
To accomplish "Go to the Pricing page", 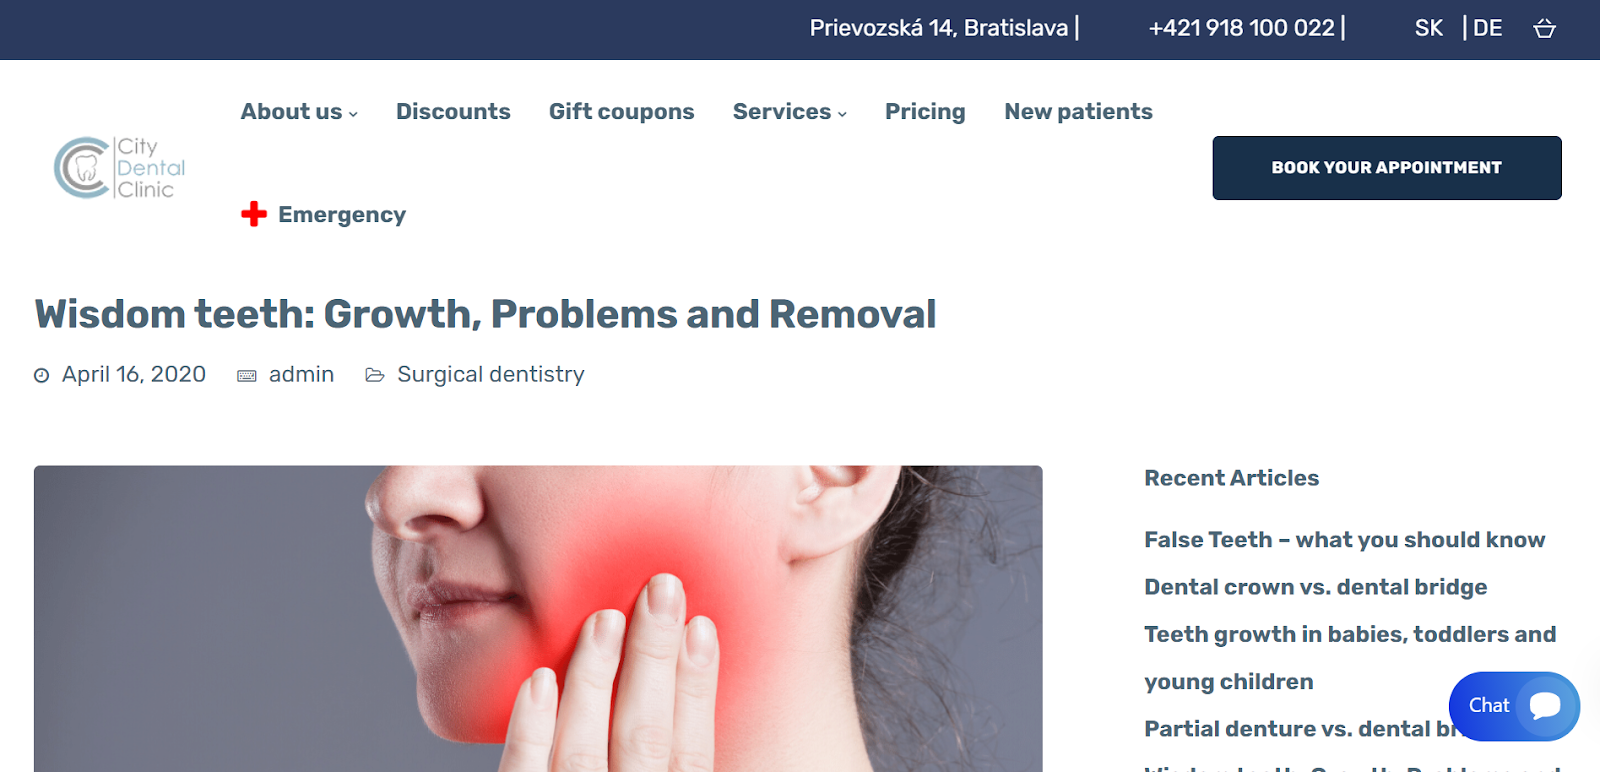I will coord(925,112).
